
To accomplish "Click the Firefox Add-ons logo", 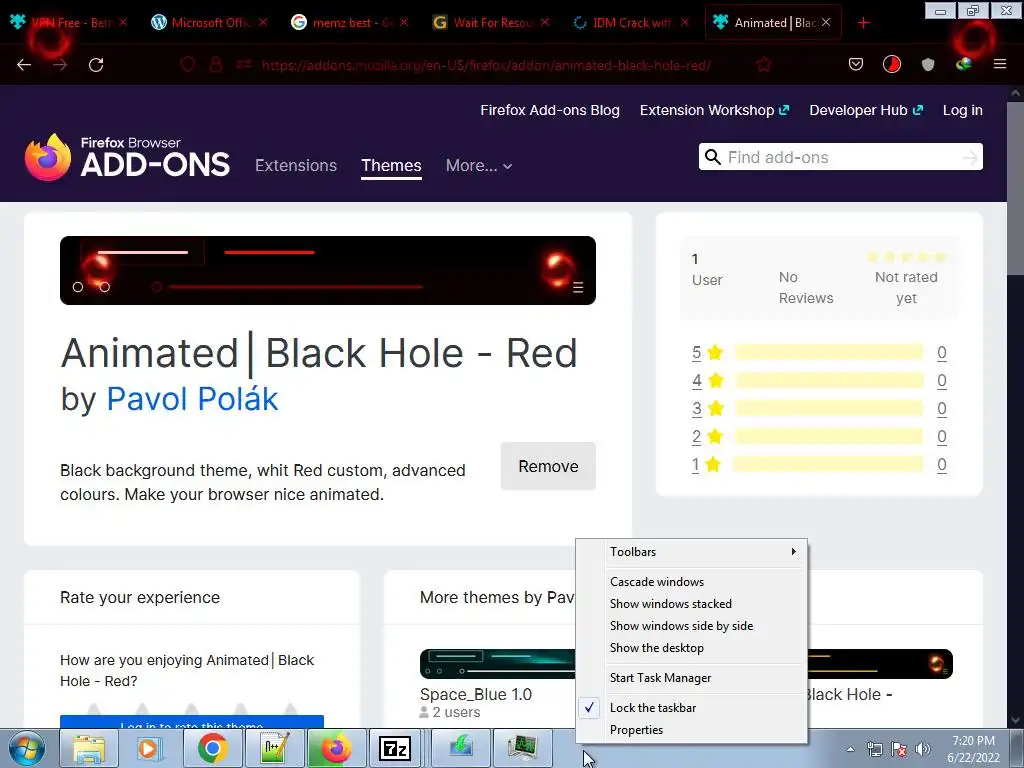I will [x=127, y=157].
